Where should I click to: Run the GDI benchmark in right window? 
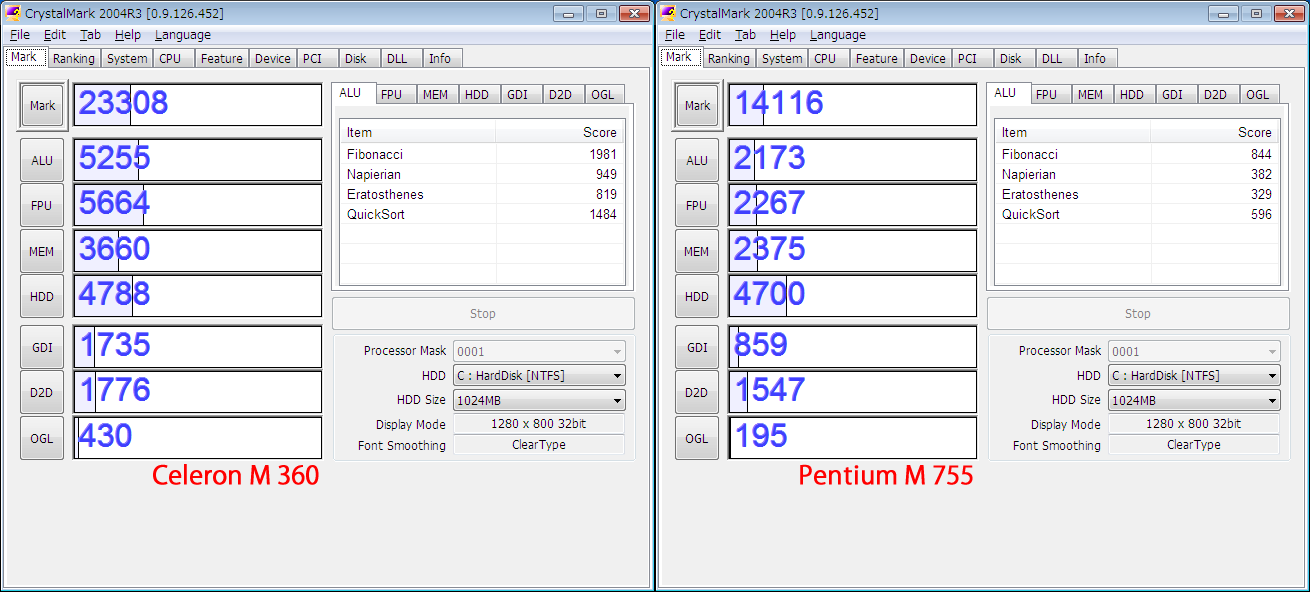697,347
